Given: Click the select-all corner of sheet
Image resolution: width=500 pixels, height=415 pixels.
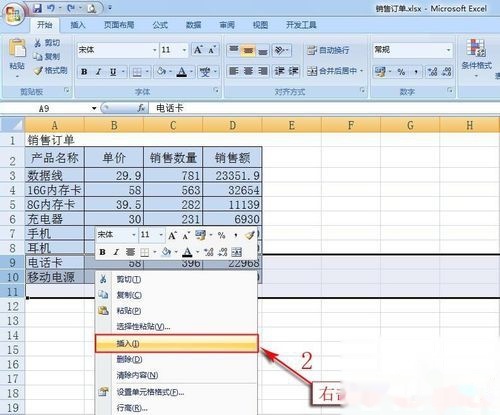Looking at the screenshot, I should [12, 125].
